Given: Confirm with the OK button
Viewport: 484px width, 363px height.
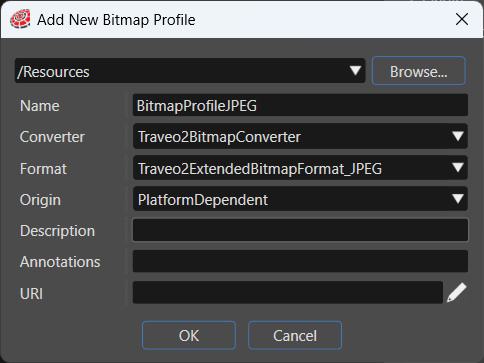Looking at the screenshot, I should click(189, 335).
